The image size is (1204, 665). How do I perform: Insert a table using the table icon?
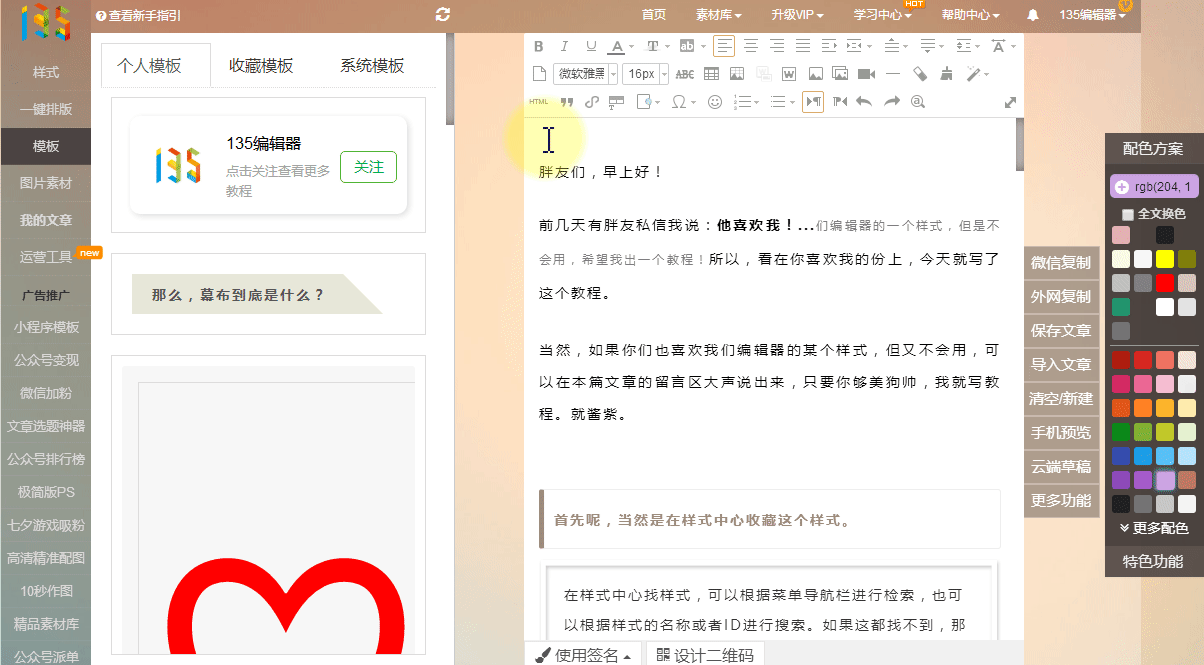[711, 74]
